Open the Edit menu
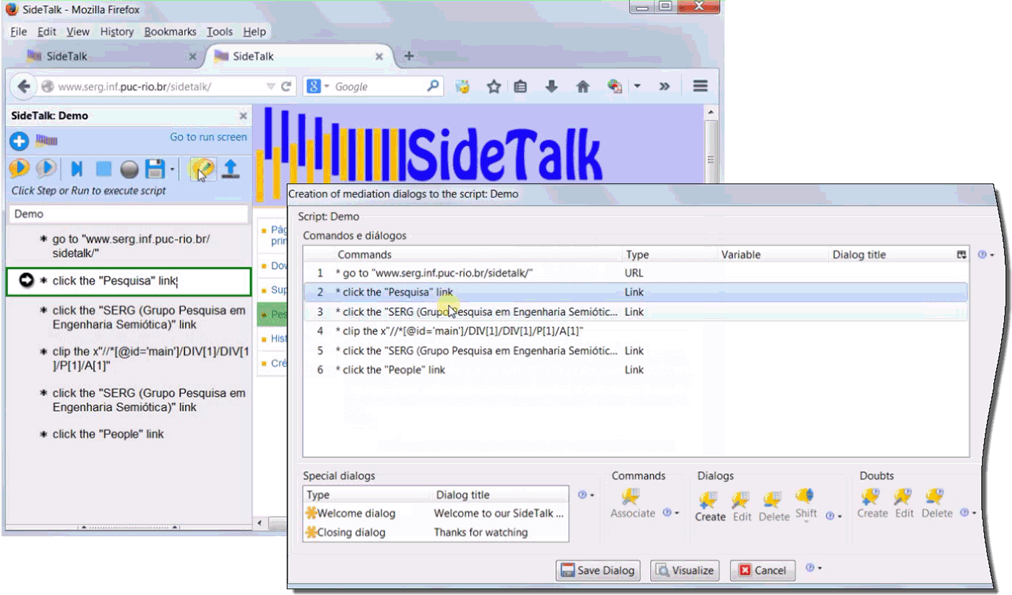 [46, 32]
